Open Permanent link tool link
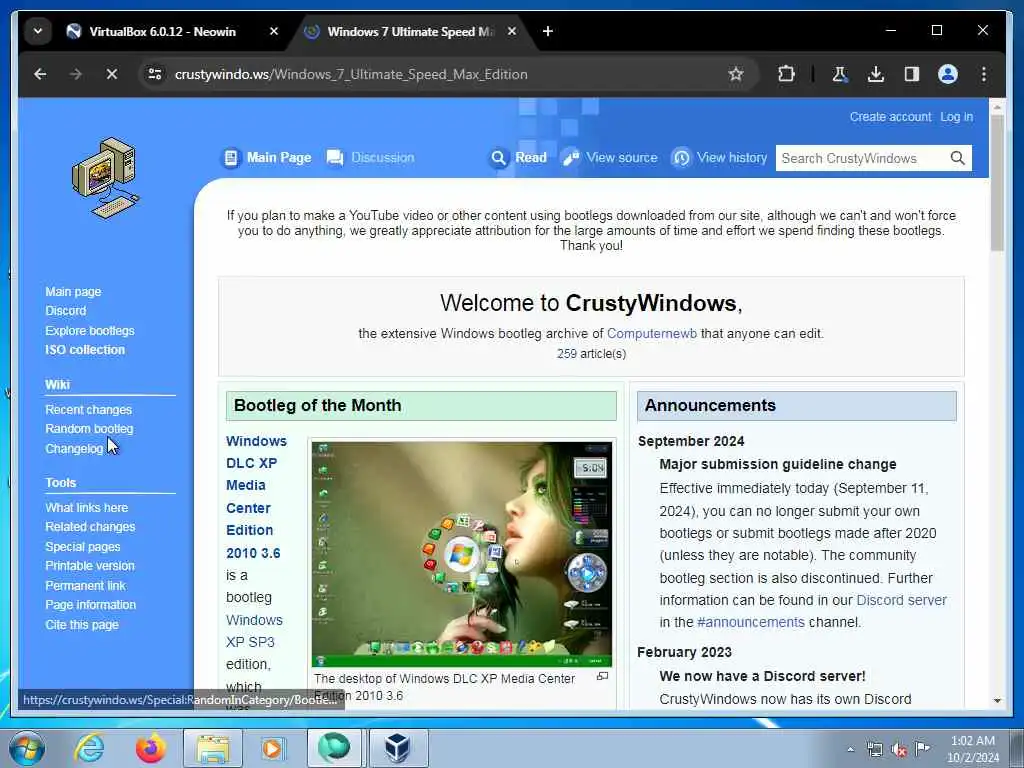This screenshot has width=1024, height=768. click(85, 586)
